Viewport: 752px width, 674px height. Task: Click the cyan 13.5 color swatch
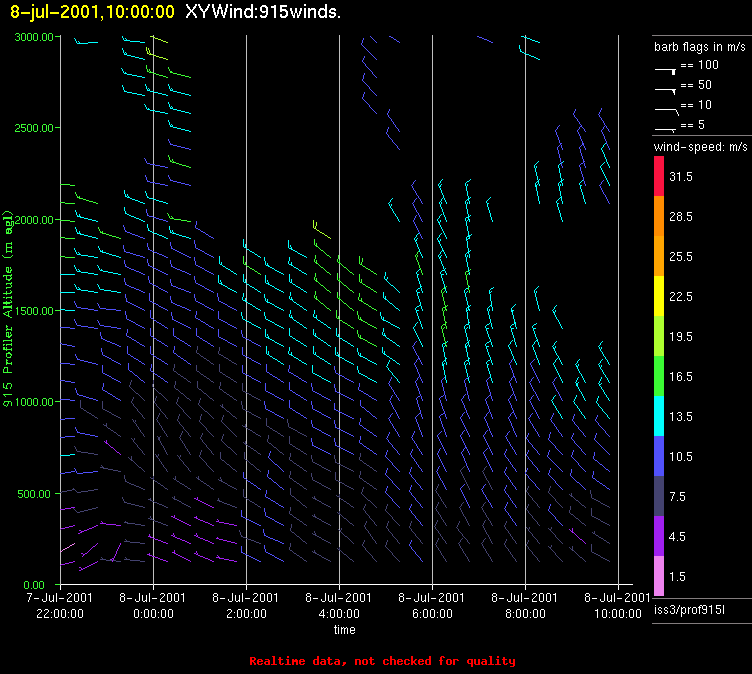click(x=659, y=416)
